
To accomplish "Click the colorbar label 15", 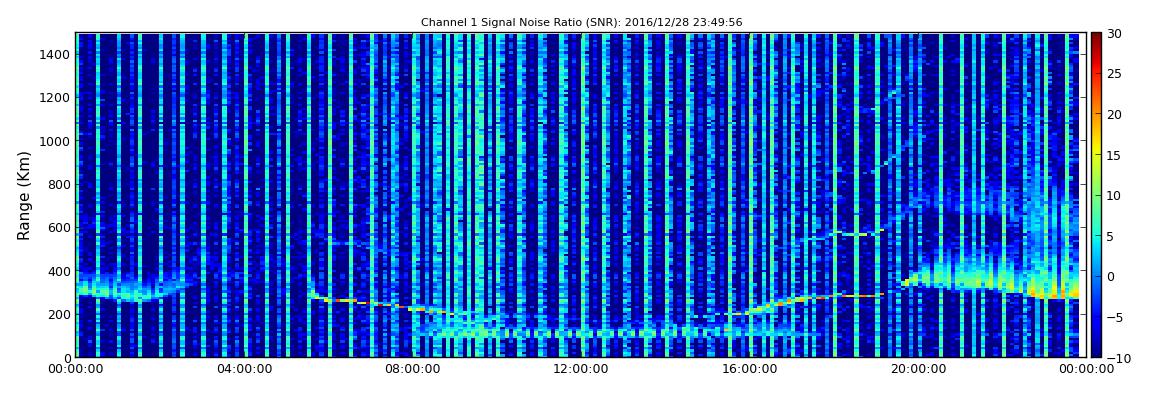I will click(x=1115, y=155).
